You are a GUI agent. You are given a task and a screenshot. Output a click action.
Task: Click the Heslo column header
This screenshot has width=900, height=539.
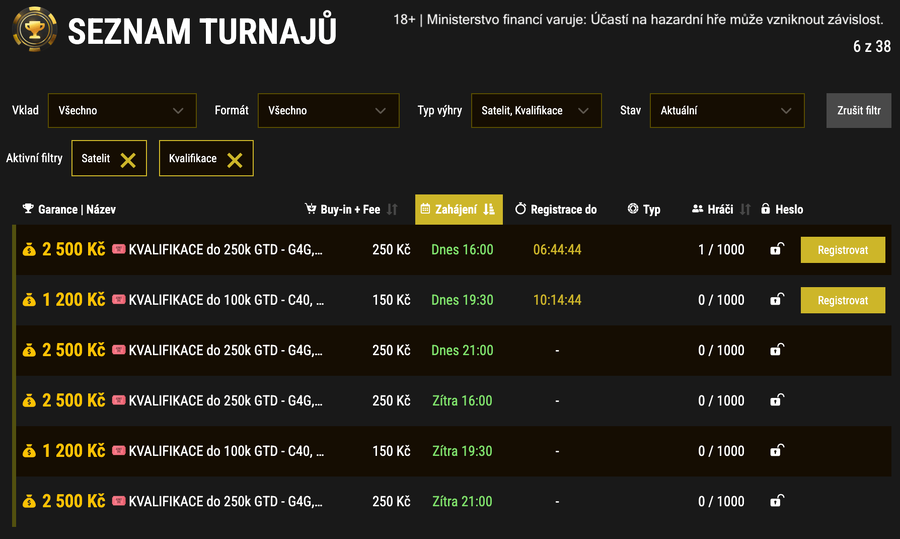coord(782,210)
